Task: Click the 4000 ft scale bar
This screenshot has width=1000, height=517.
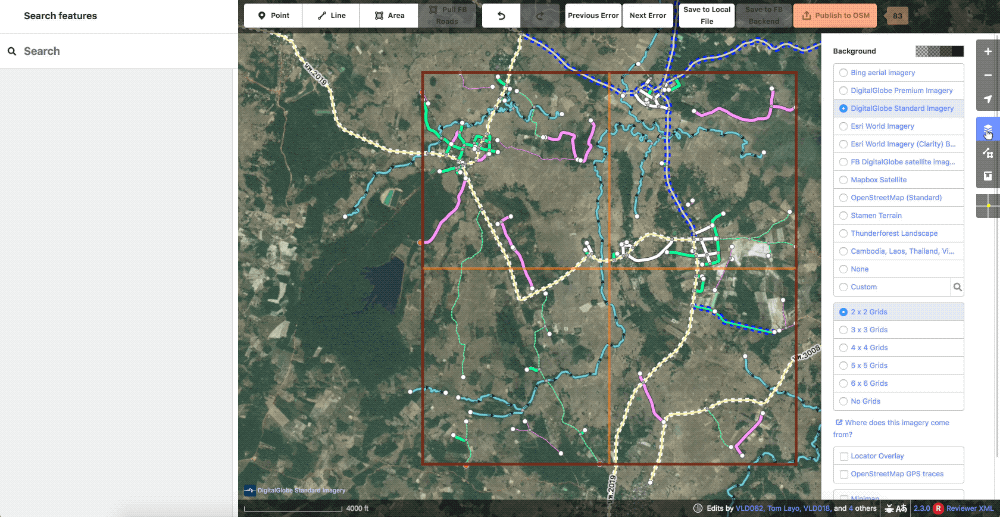Action: 304,509
